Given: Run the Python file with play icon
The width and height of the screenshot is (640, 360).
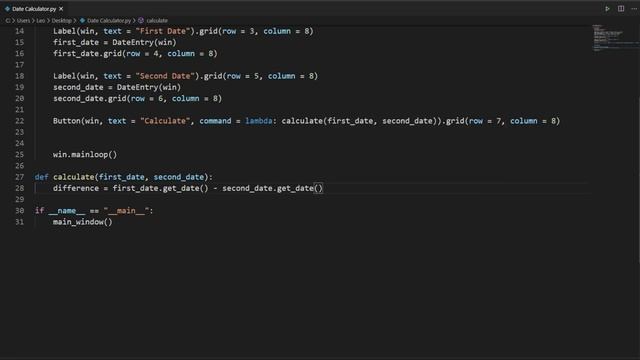Looking at the screenshot, I should [607, 9].
